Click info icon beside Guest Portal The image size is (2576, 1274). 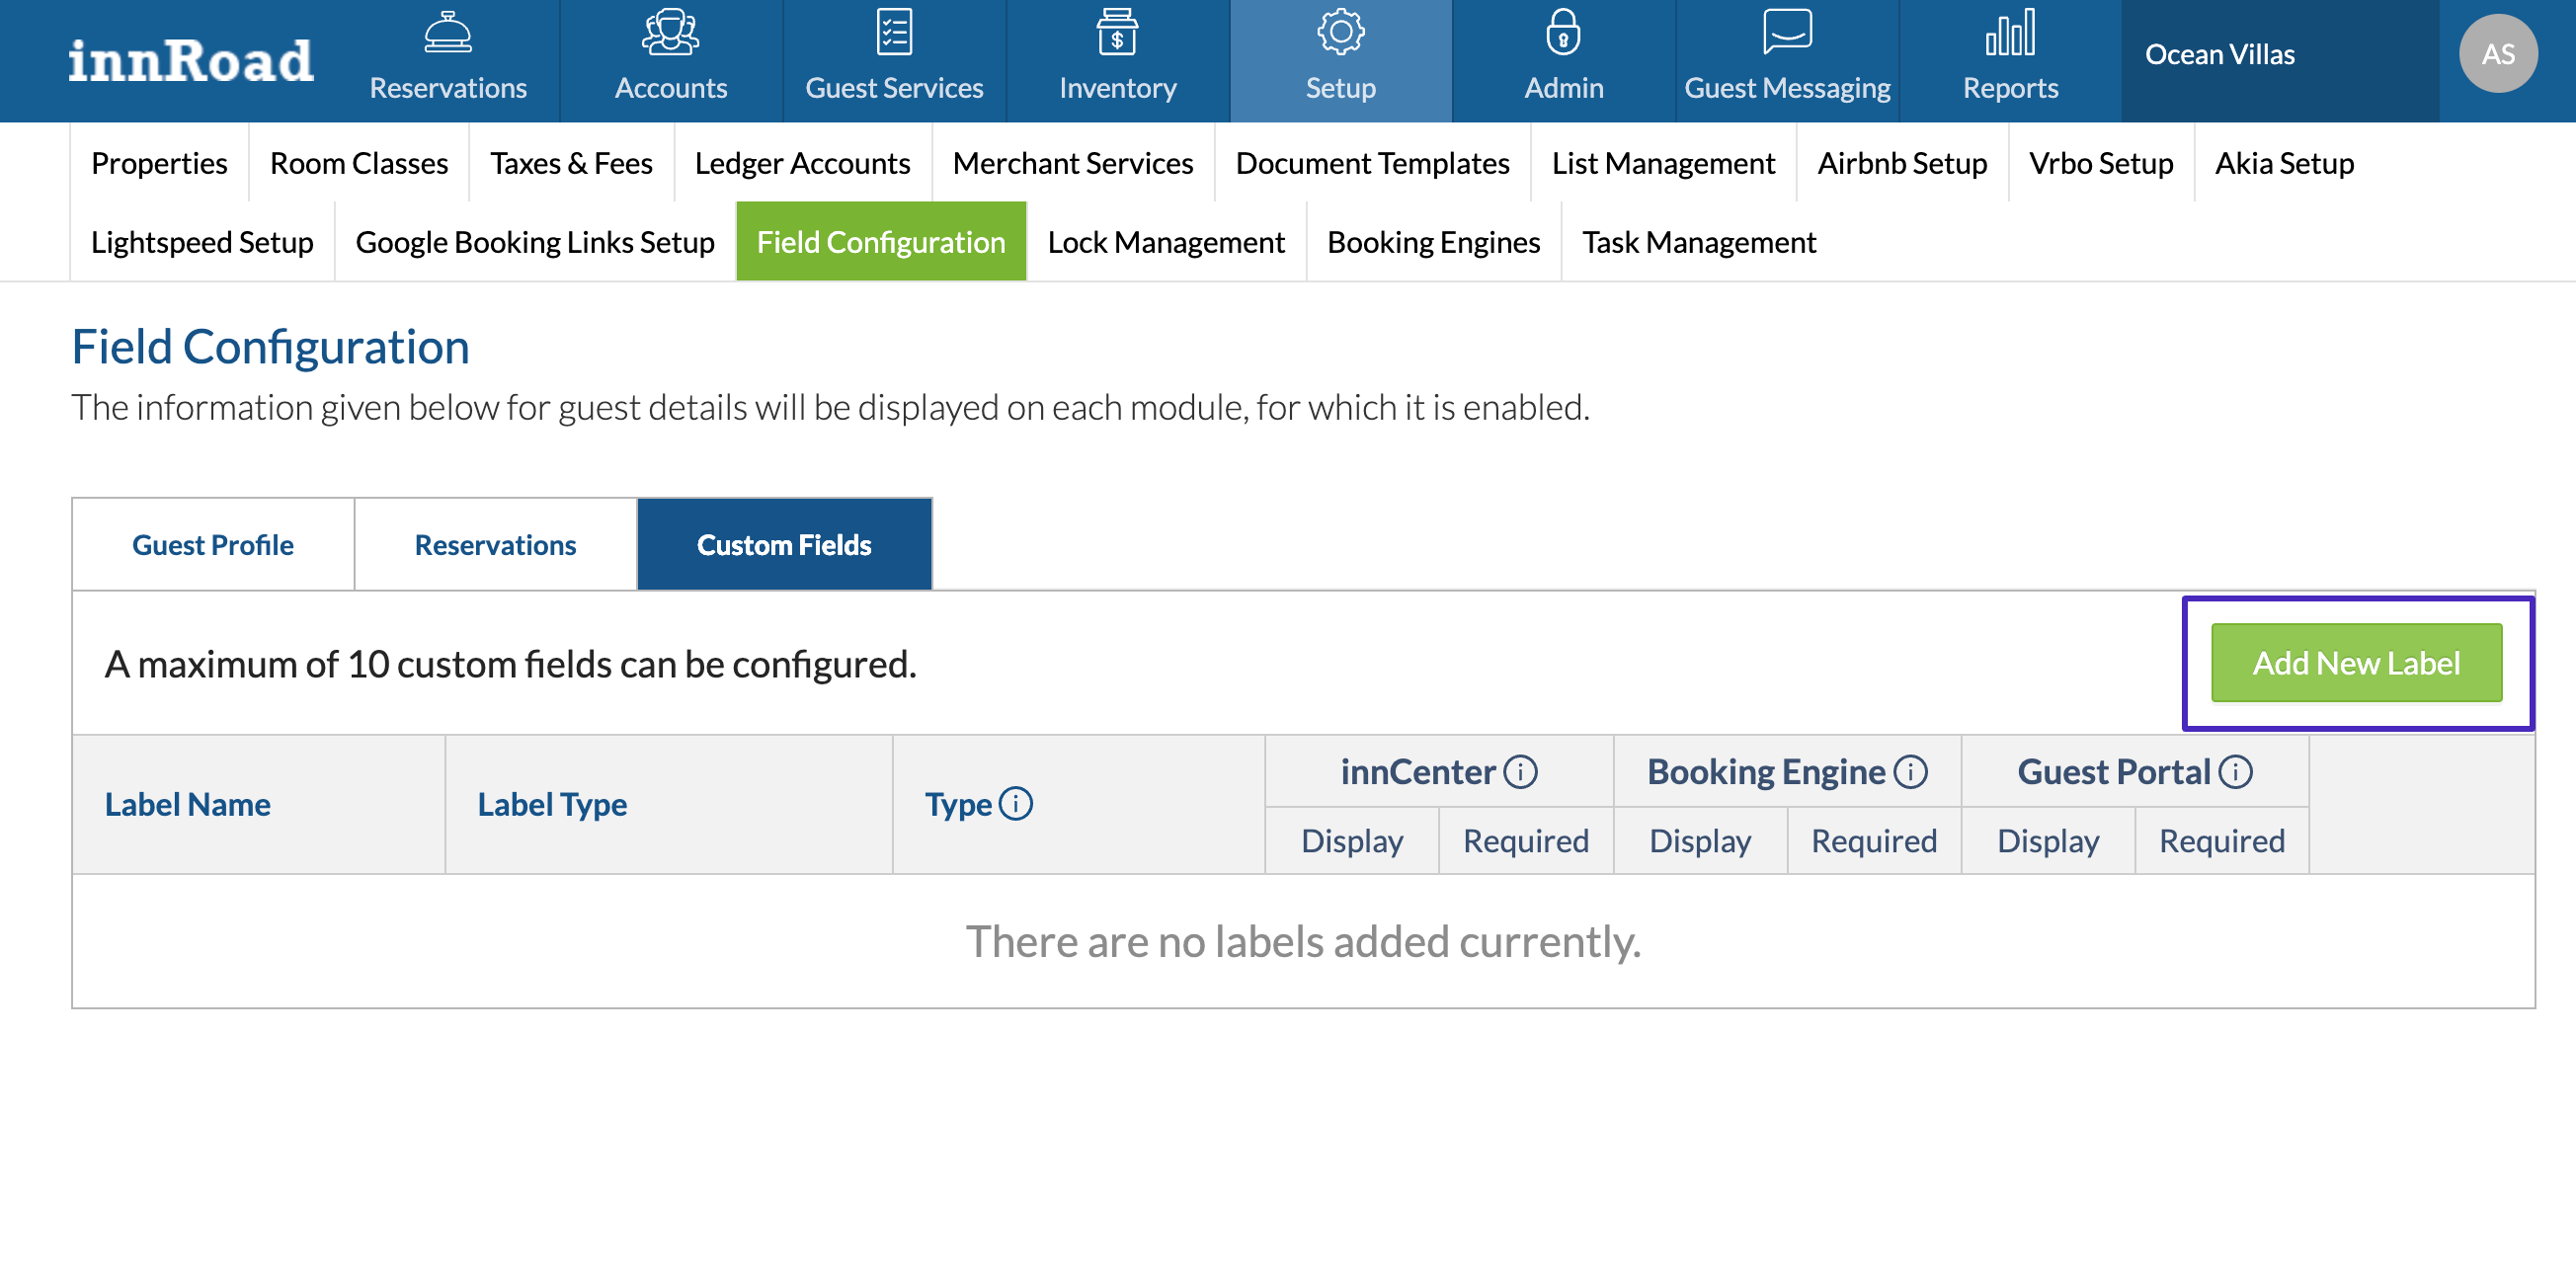pyautogui.click(x=2235, y=772)
